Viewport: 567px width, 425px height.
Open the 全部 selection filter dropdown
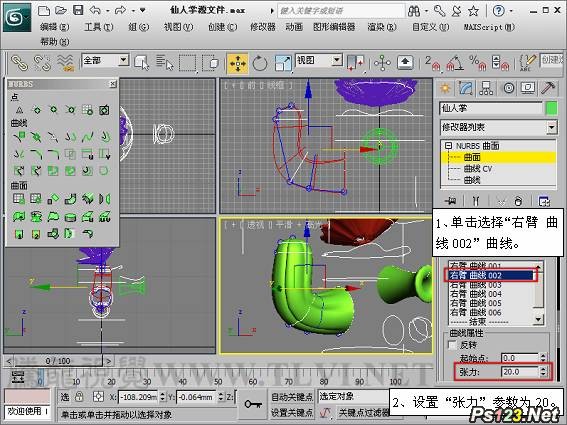[x=123, y=60]
